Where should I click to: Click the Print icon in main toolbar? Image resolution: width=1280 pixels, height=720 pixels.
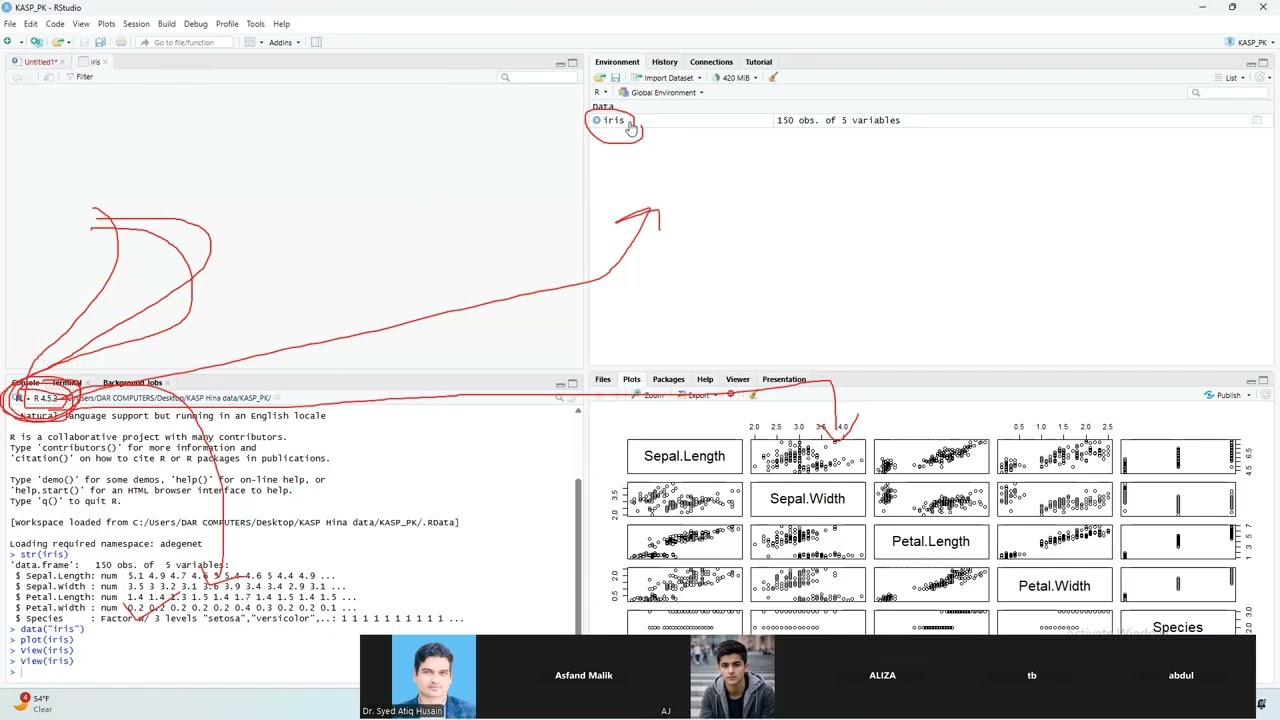pos(121,42)
